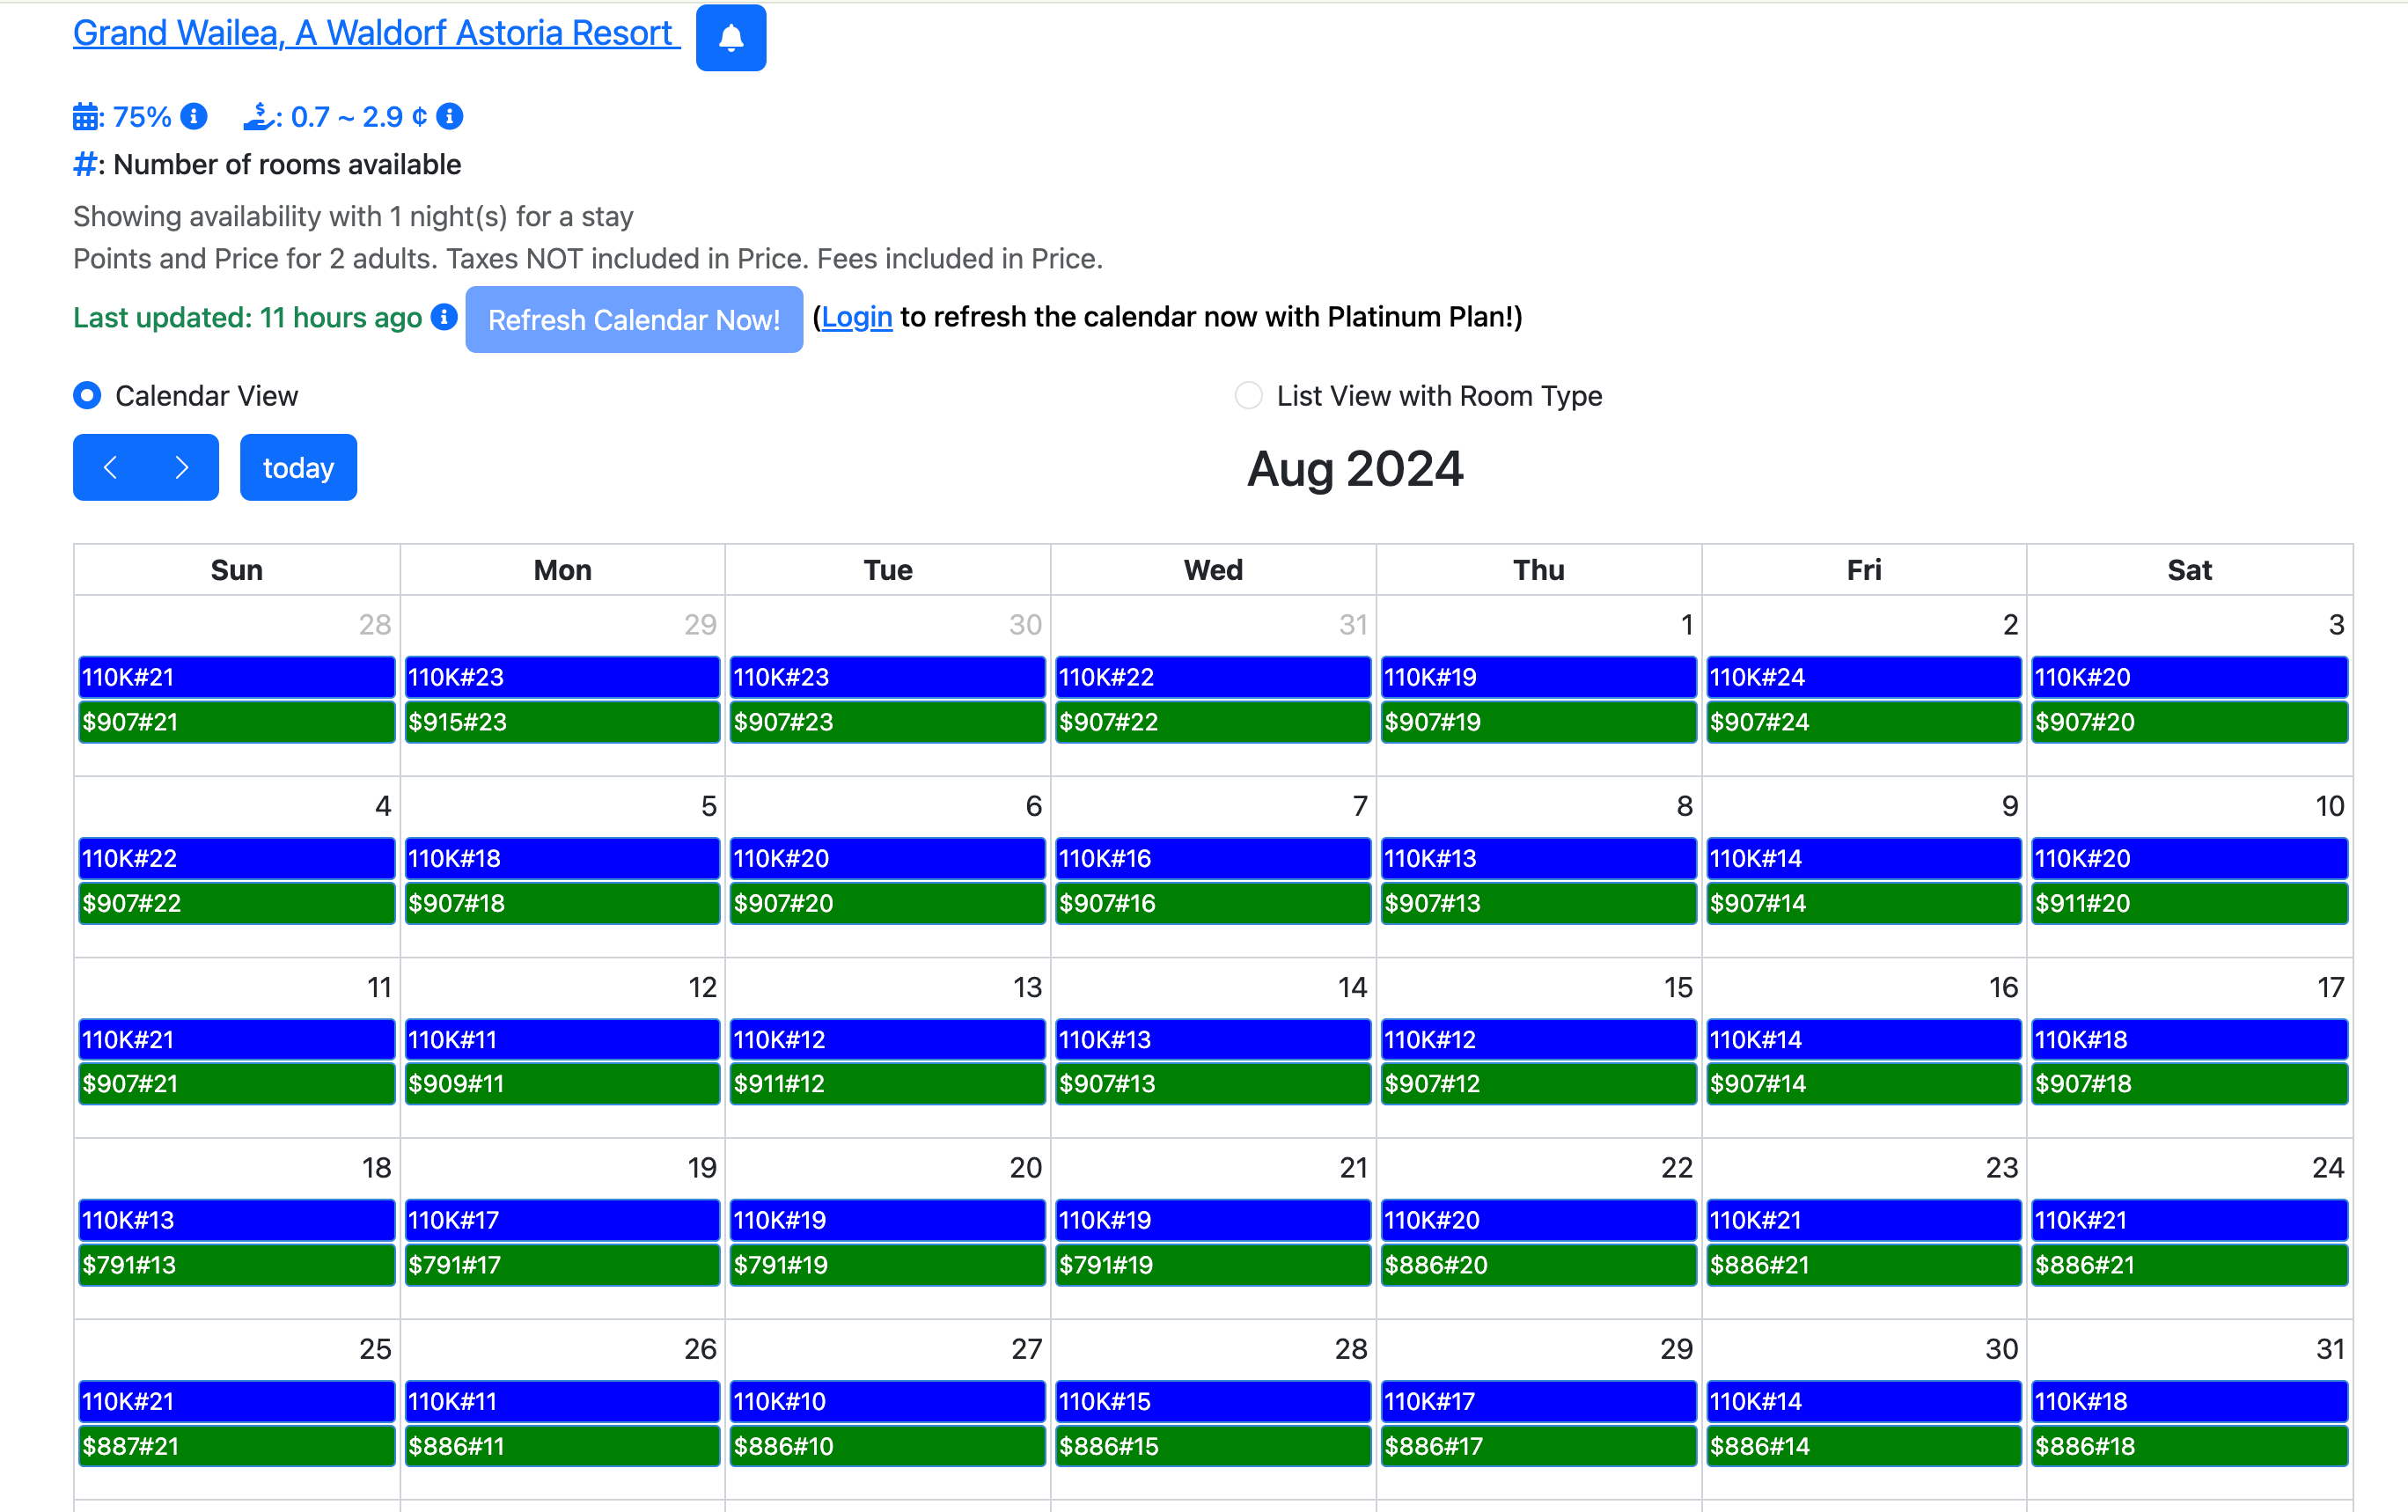Image resolution: width=2408 pixels, height=1512 pixels.
Task: Click the calendar availability percentage icon
Action: tap(86, 117)
